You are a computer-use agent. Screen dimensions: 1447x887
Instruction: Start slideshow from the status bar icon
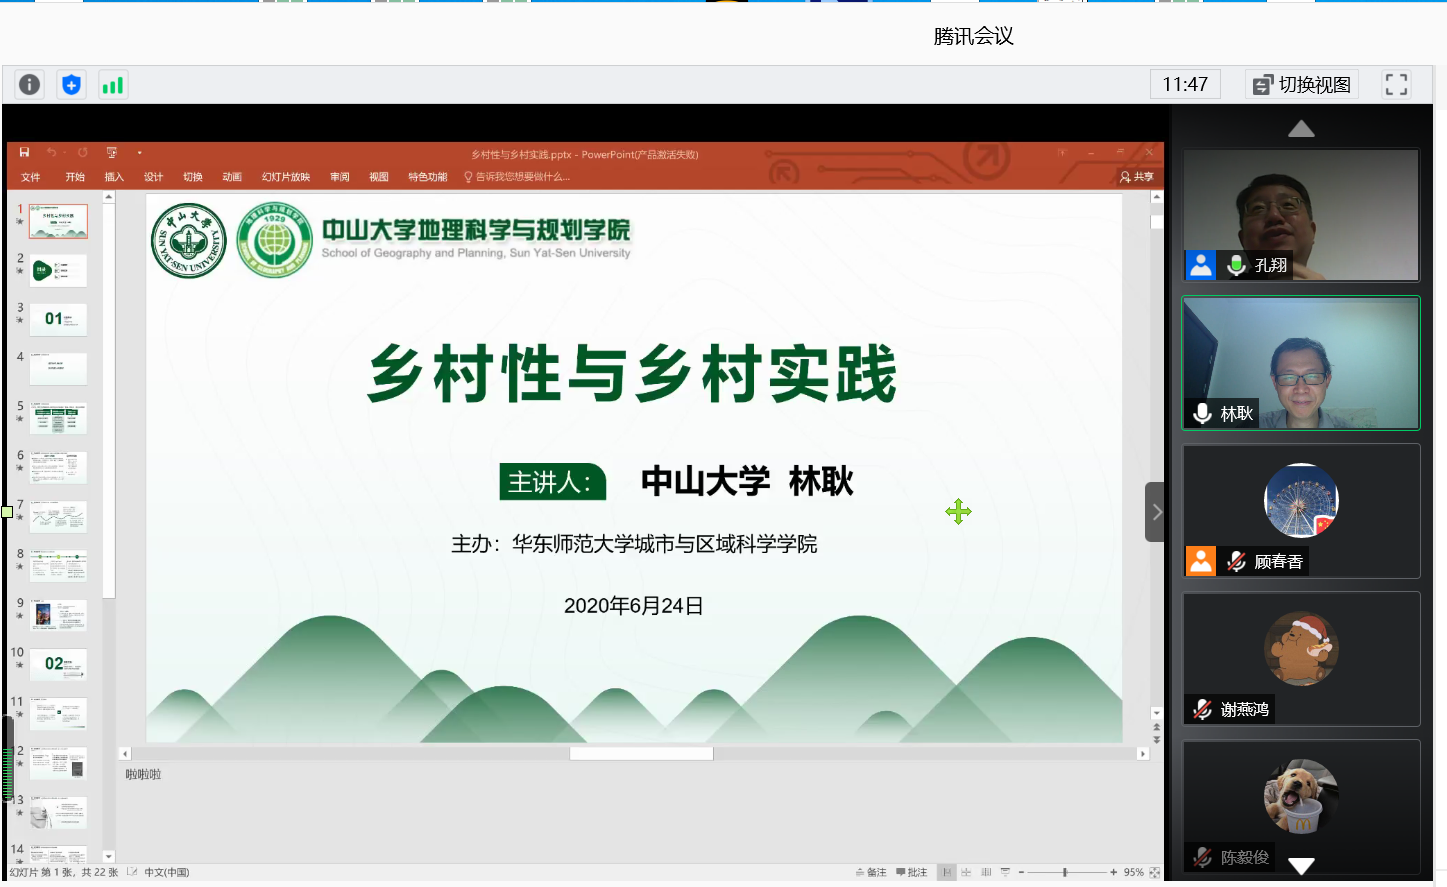(1006, 872)
